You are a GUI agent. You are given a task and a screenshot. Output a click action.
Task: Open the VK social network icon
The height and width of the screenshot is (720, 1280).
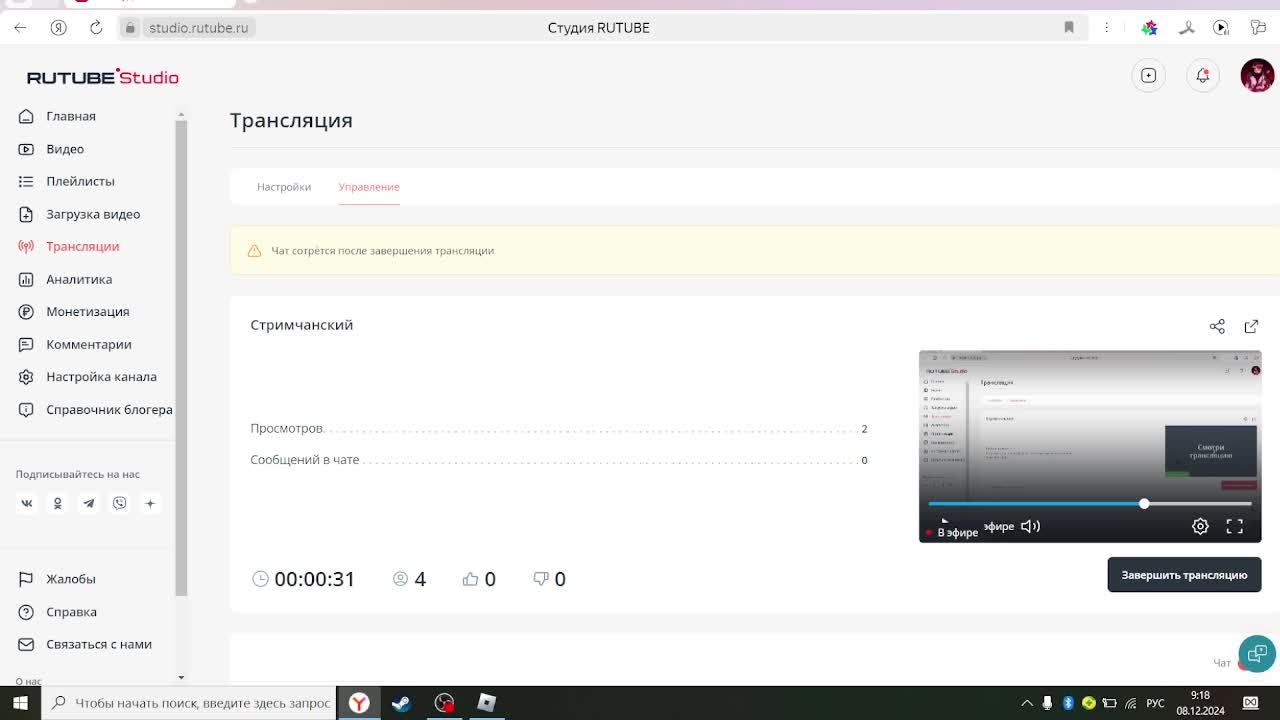tap(27, 503)
